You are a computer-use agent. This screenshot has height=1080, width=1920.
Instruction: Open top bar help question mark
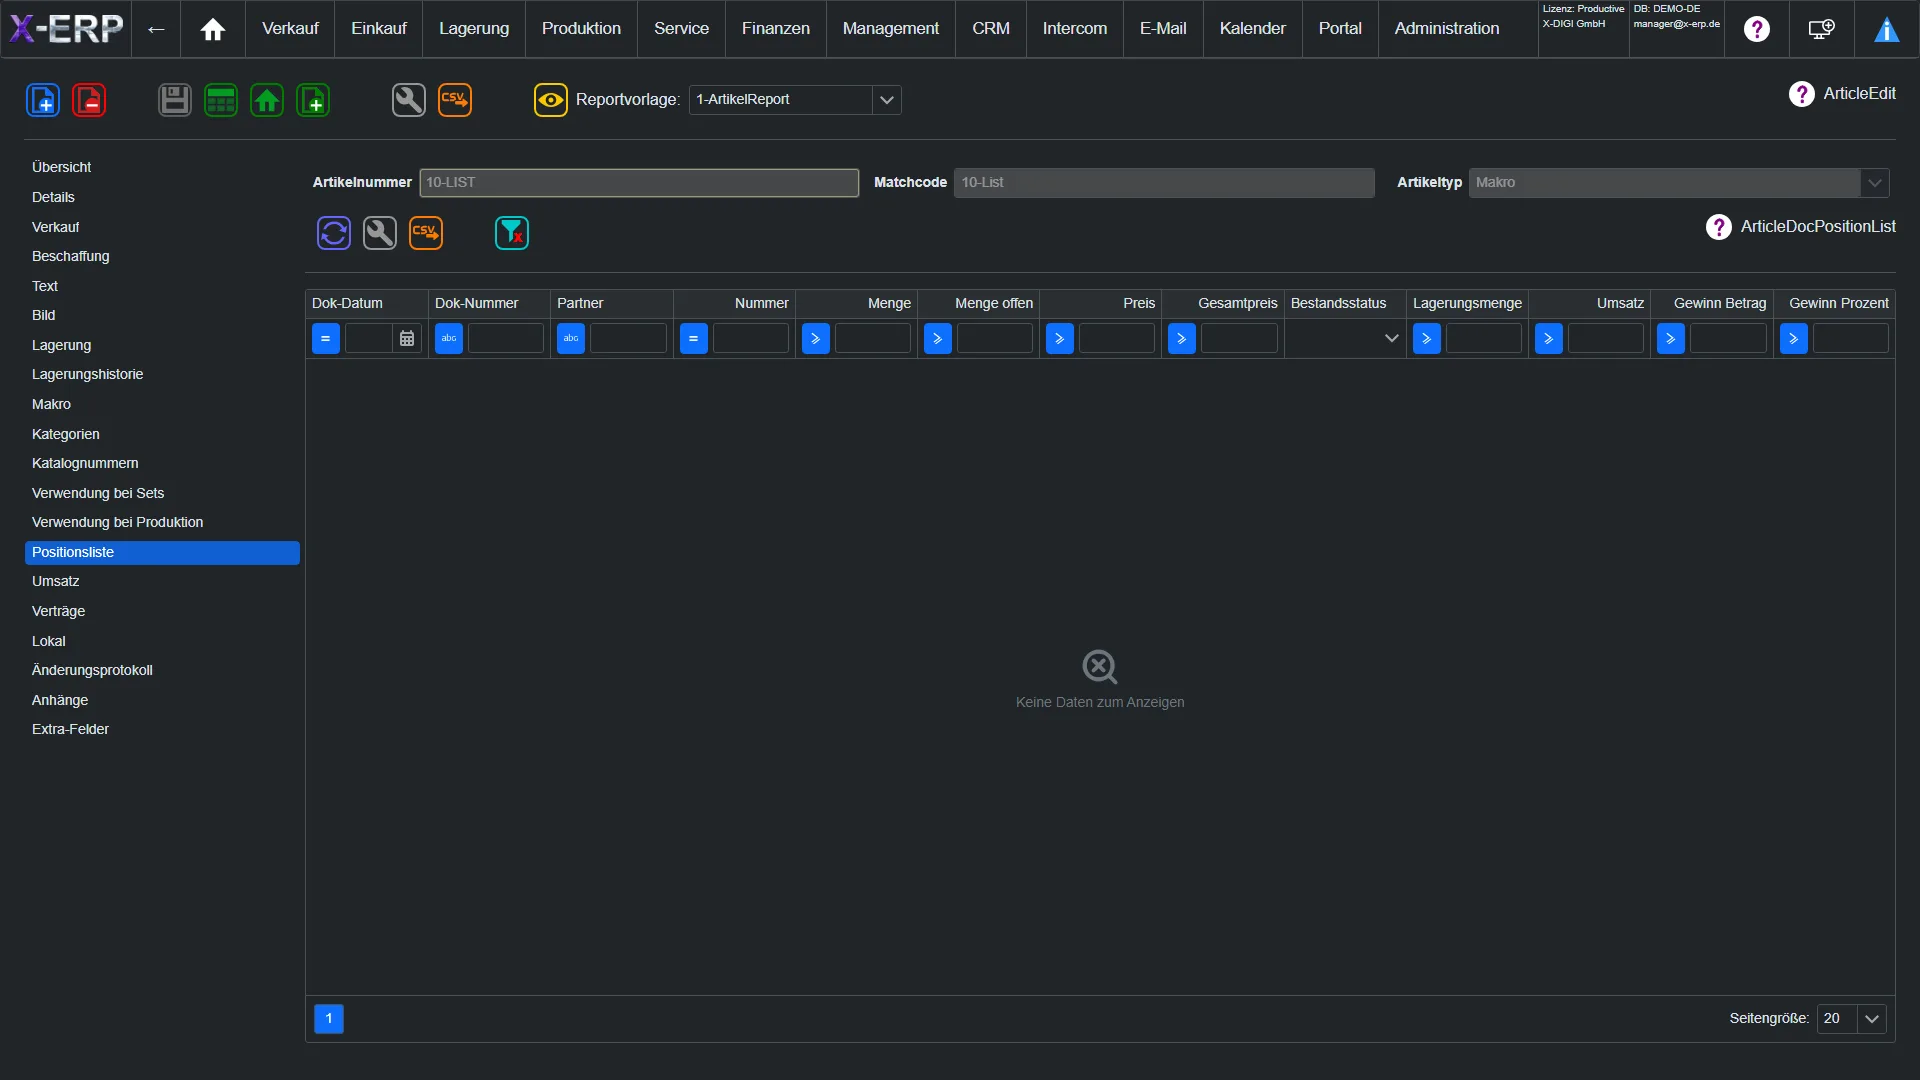click(1757, 29)
